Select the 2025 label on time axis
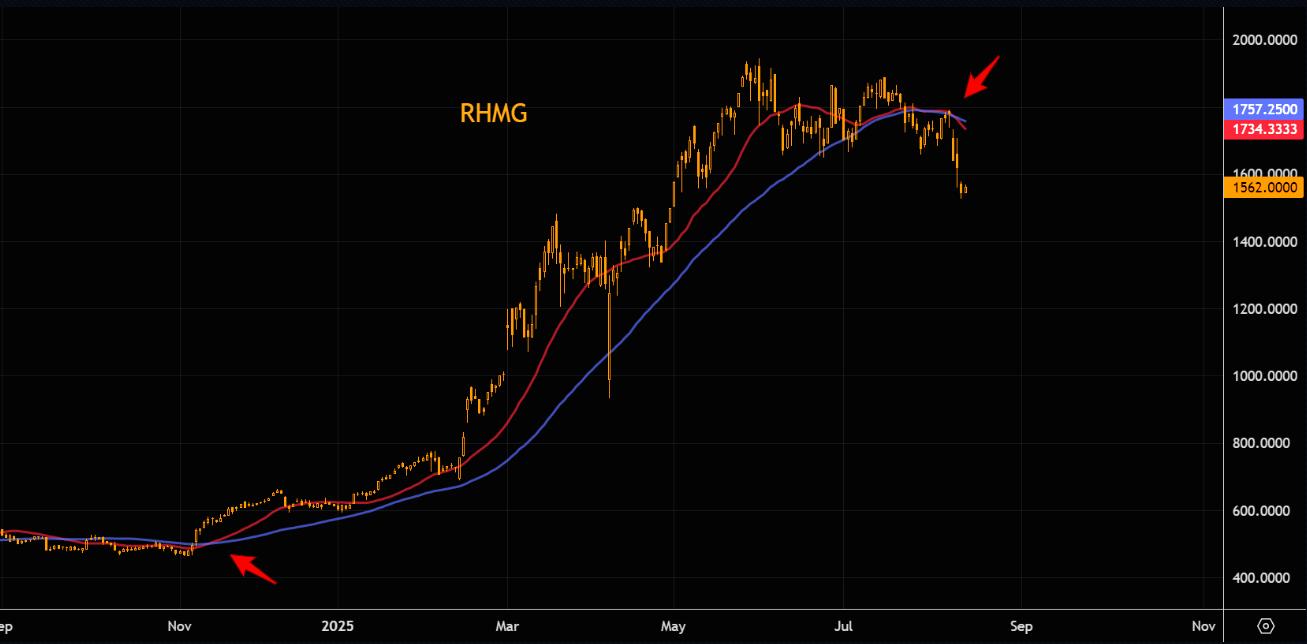 338,627
